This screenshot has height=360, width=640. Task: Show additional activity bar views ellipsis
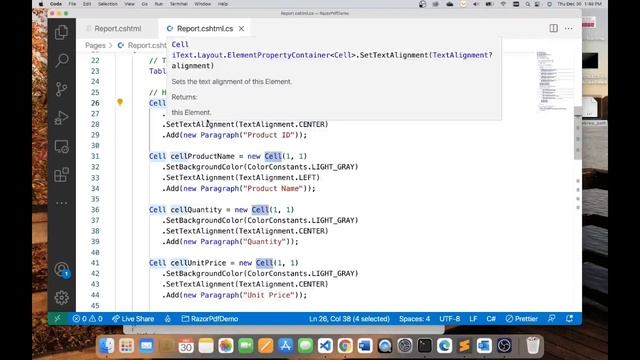pos(61,203)
